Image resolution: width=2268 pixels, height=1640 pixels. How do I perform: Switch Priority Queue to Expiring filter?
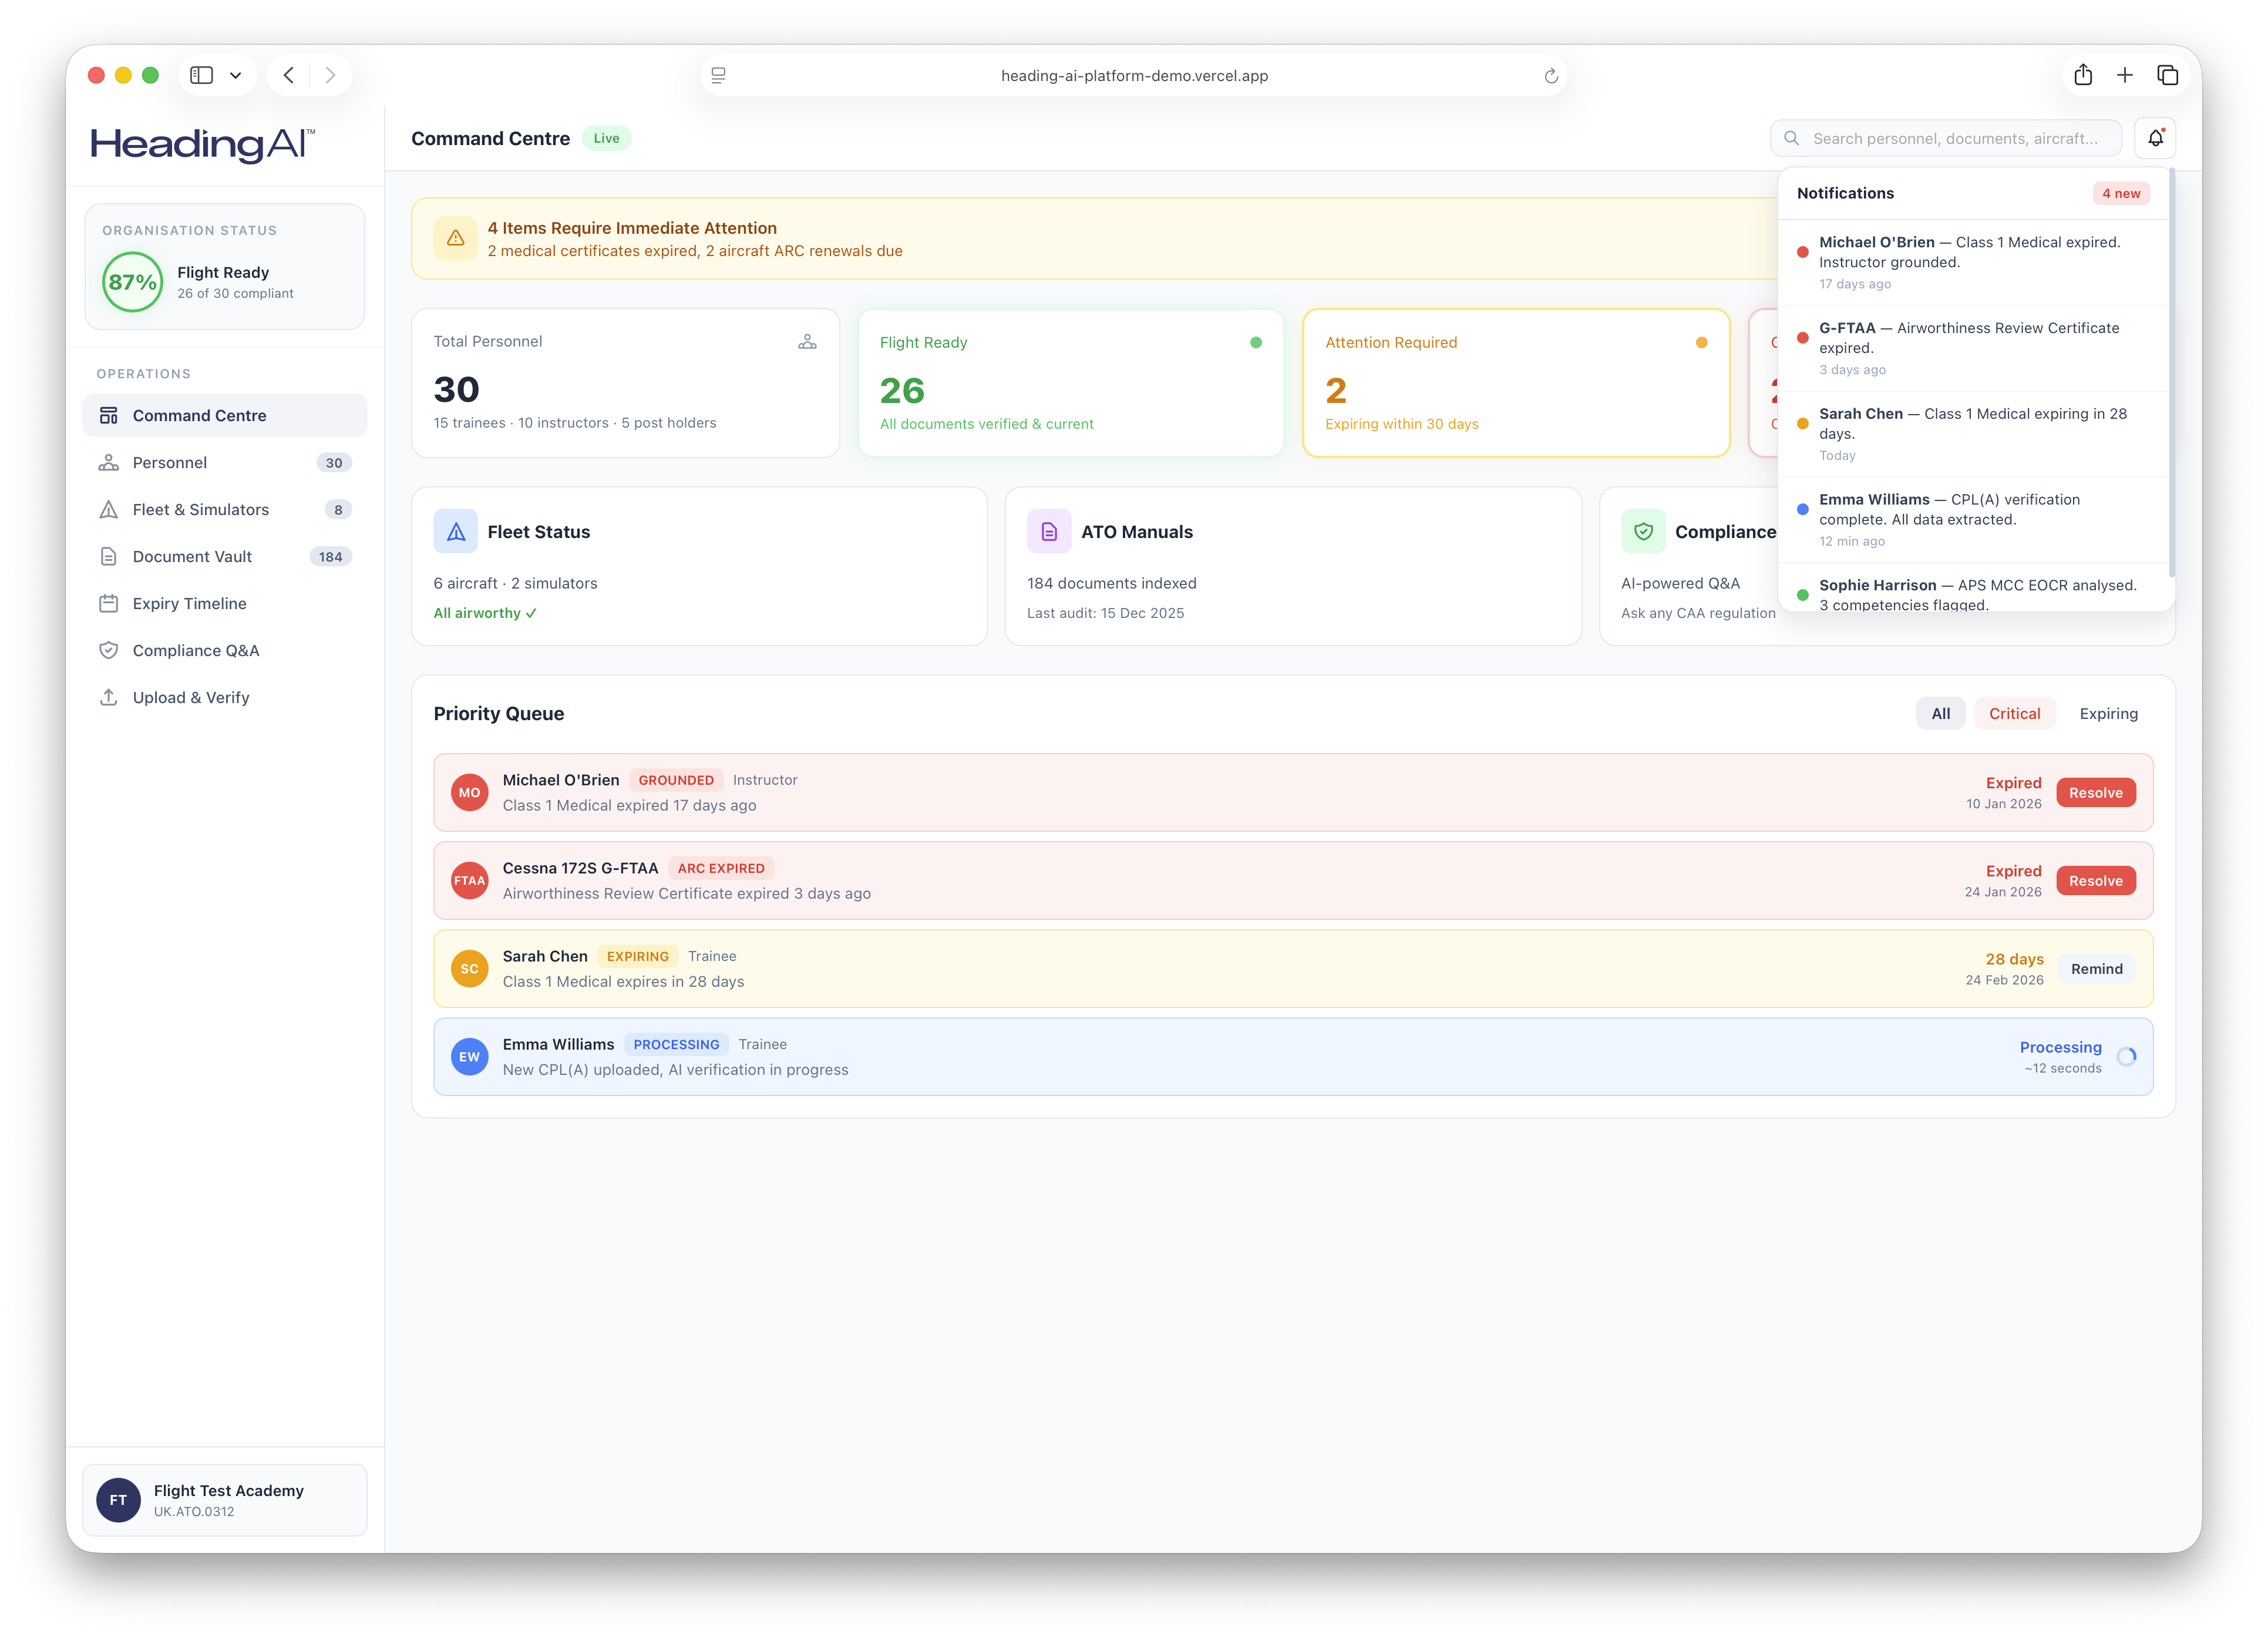[2108, 713]
